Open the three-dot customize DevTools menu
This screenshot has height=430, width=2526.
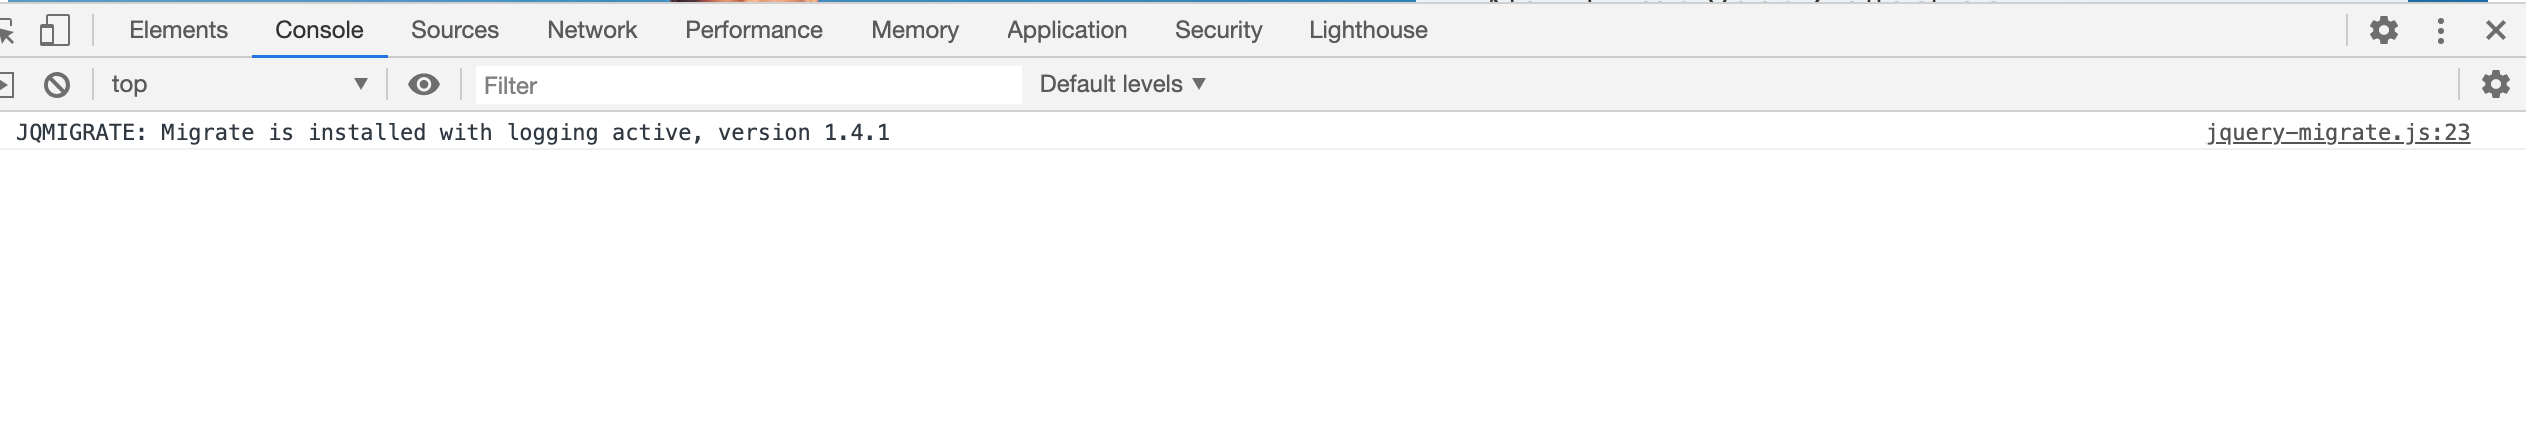2441,31
